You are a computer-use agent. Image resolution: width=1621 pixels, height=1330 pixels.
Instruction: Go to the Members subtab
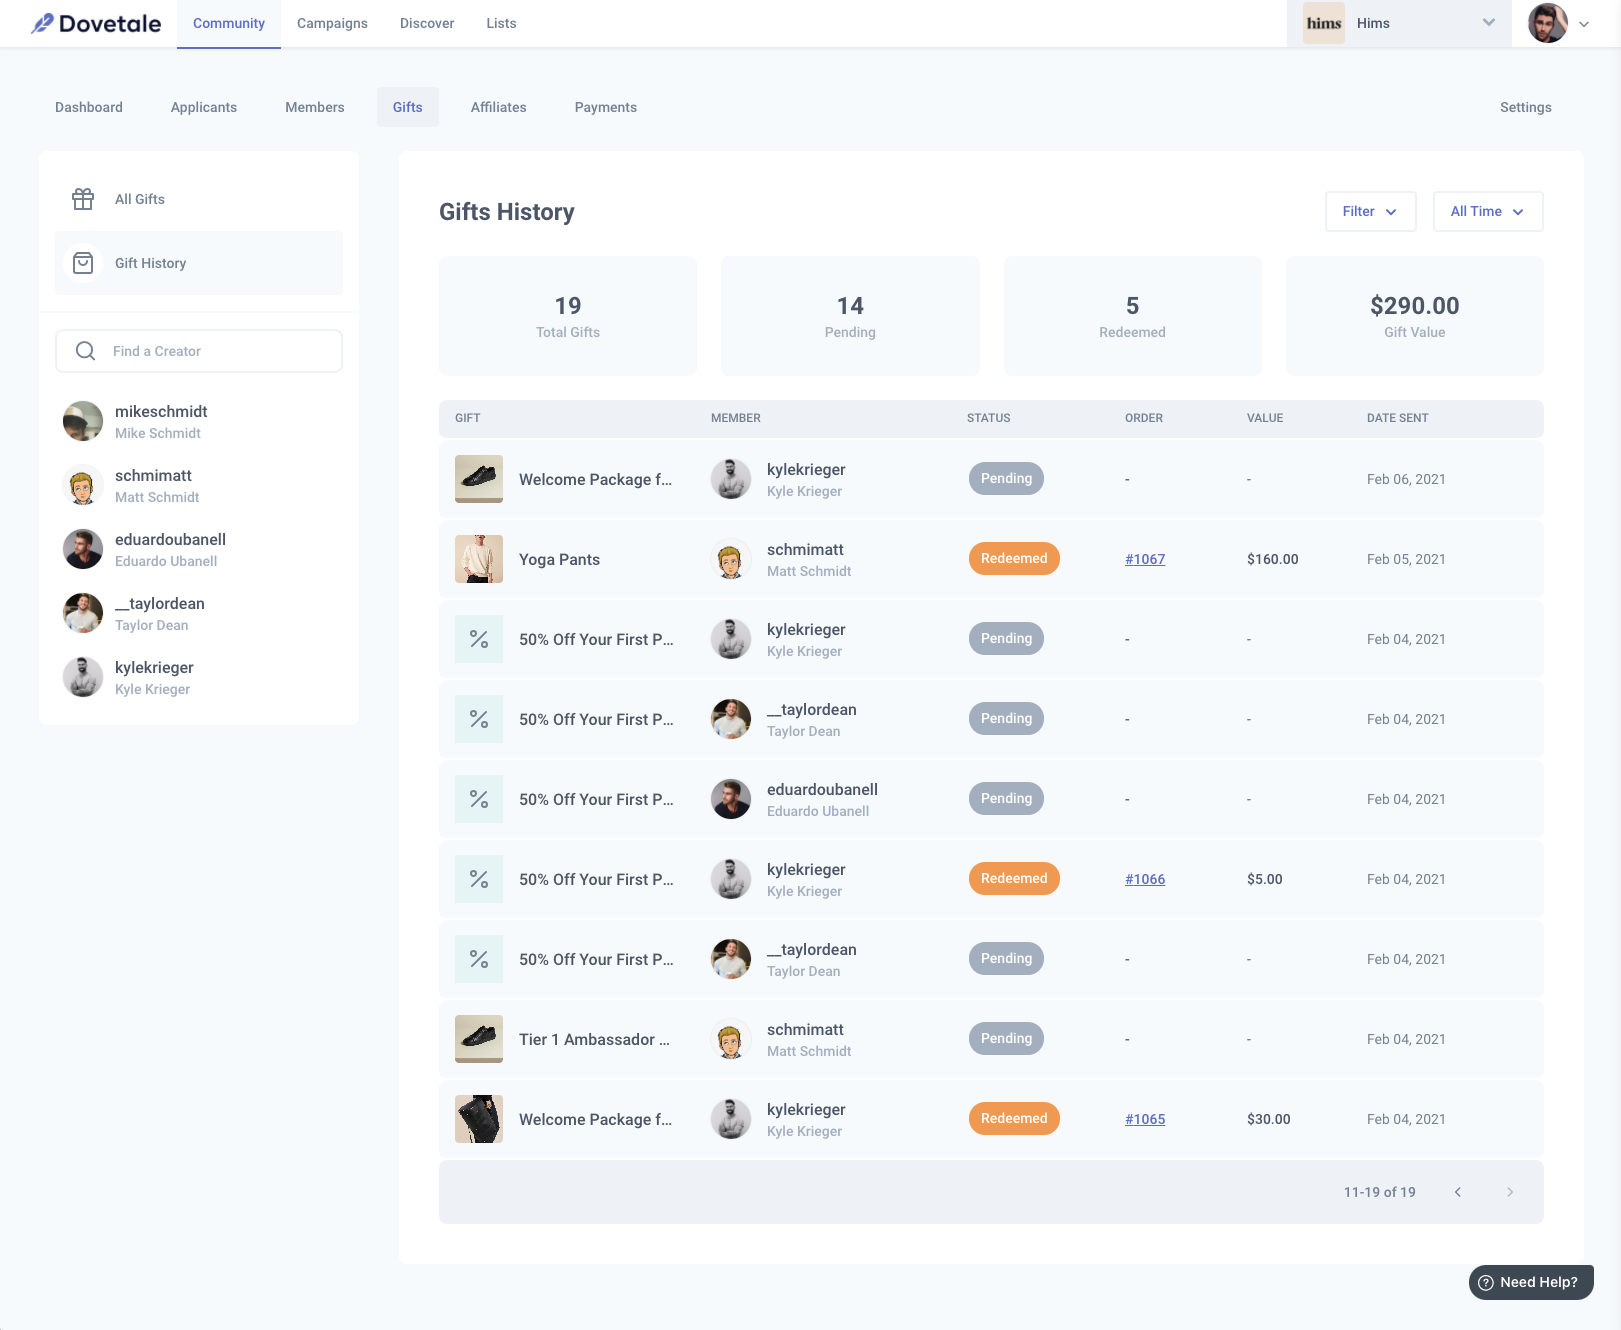[x=314, y=107]
